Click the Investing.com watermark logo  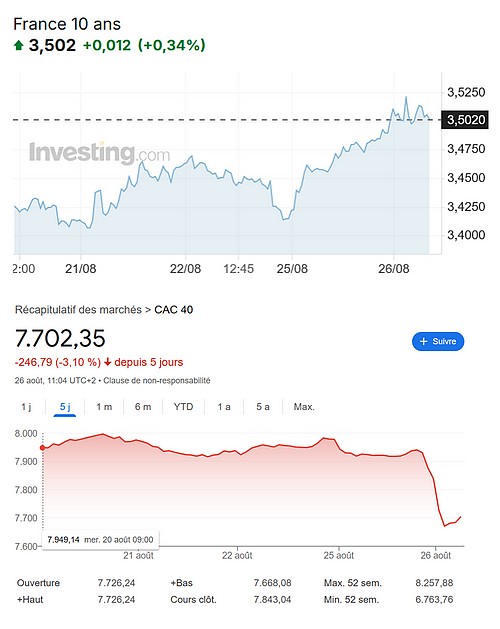coord(100,153)
